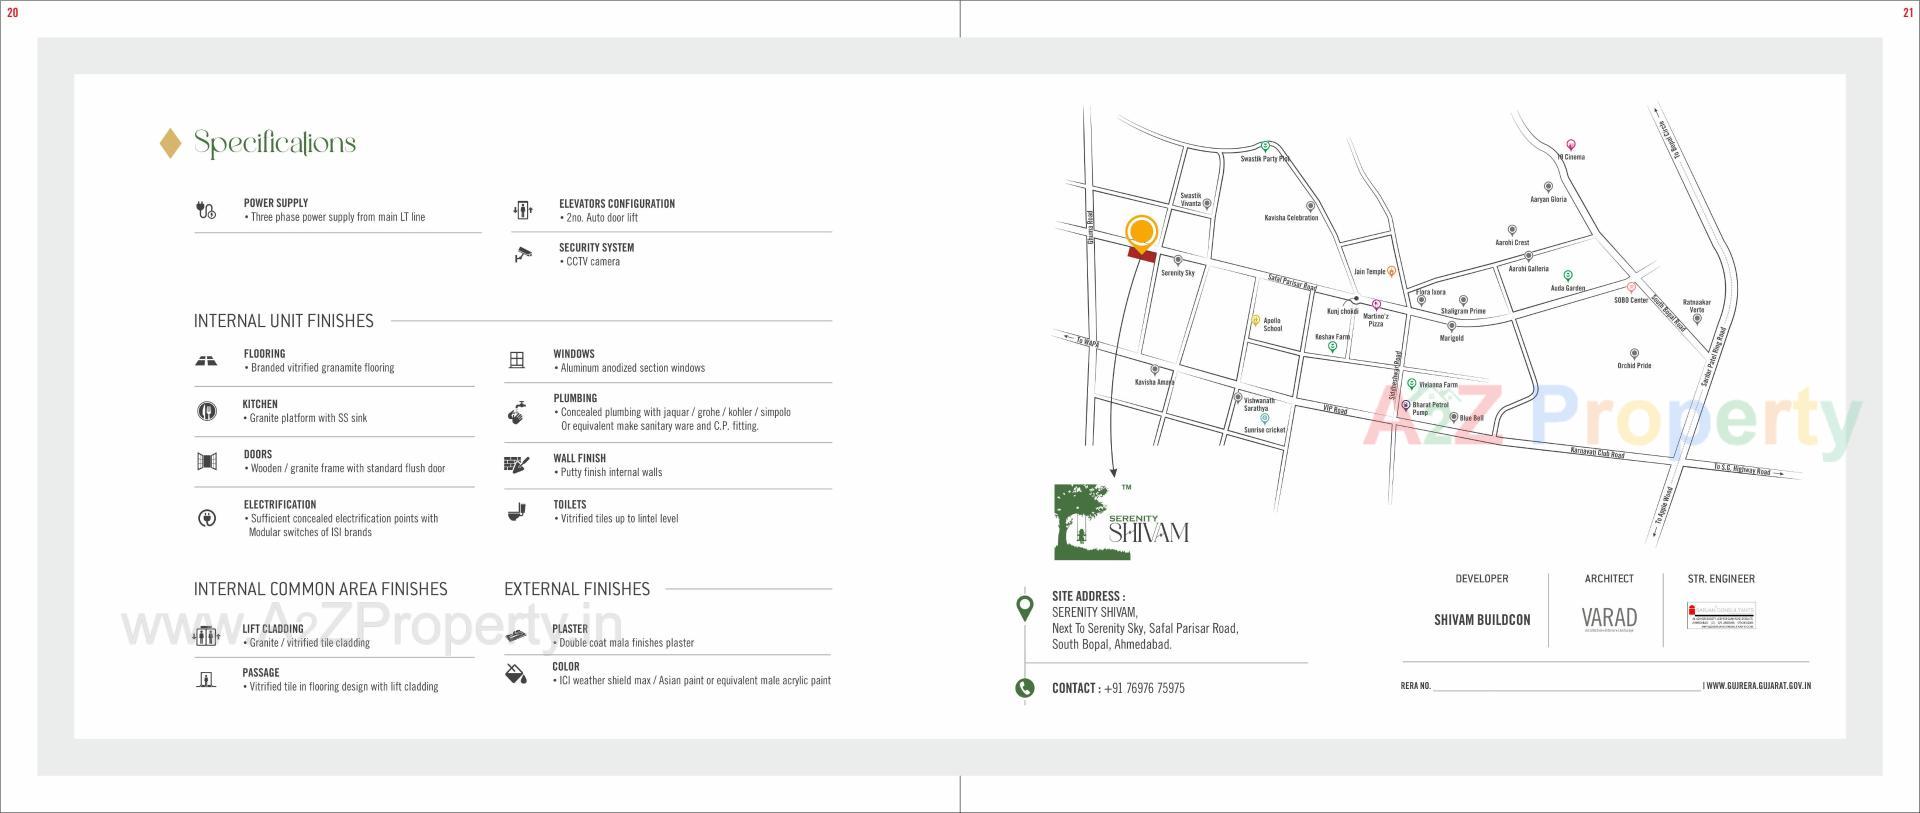Click the Orchid Pride map marker
1920x813 pixels.
[1634, 354]
